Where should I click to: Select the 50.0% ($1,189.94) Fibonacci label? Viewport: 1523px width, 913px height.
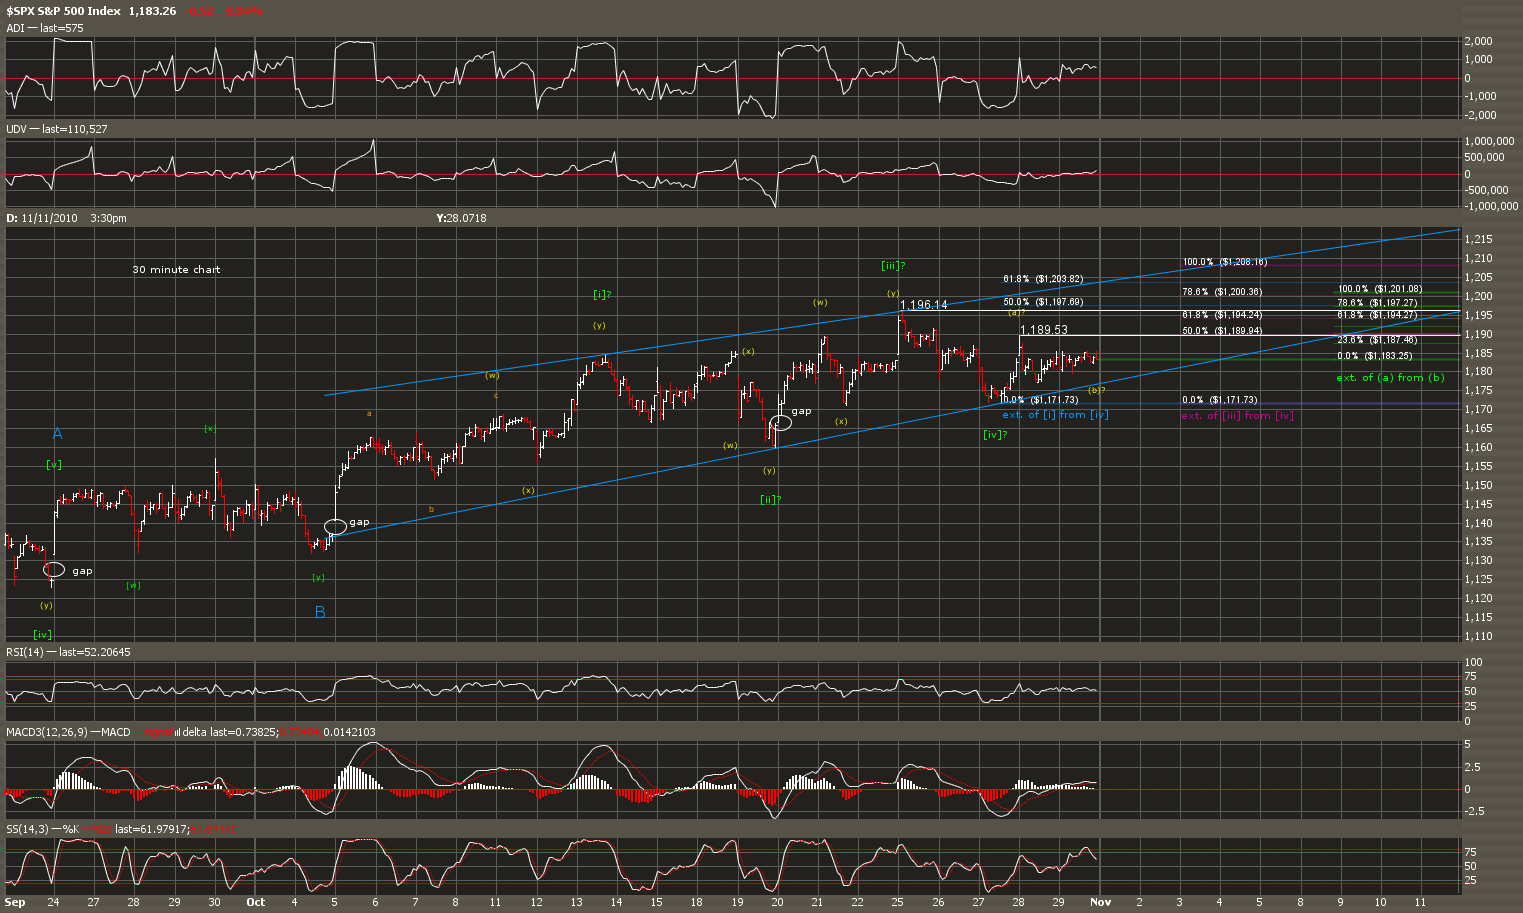click(x=1222, y=330)
